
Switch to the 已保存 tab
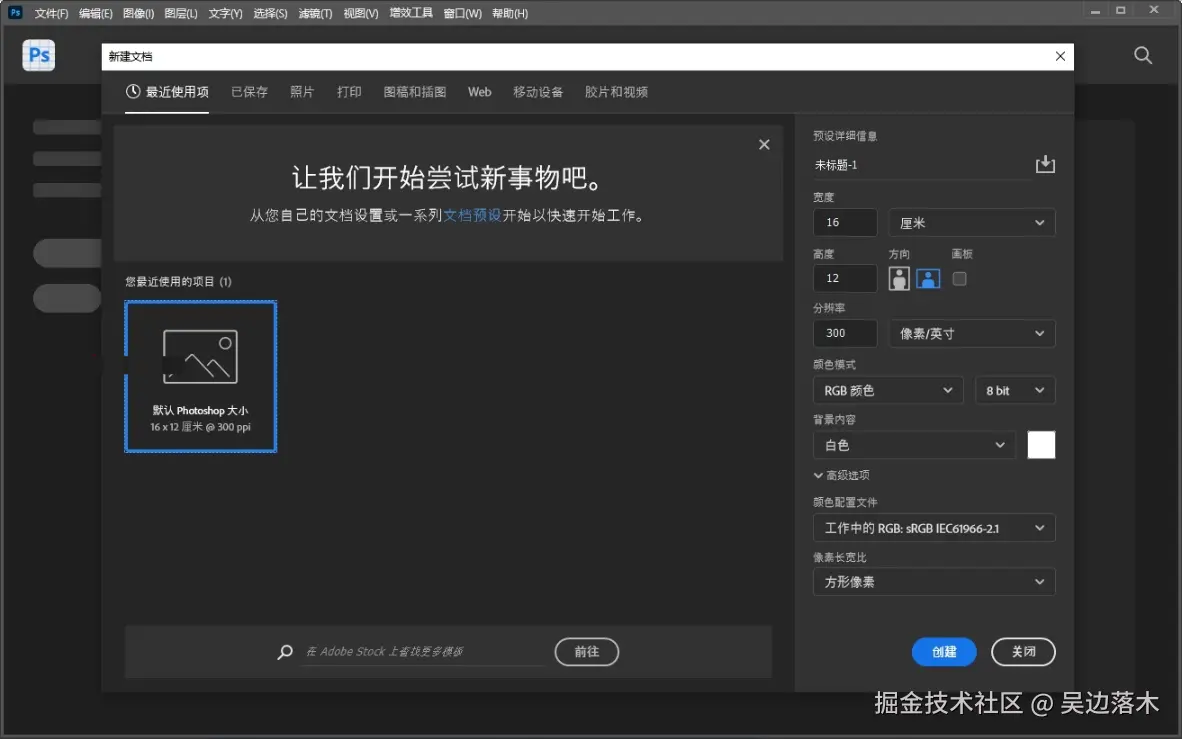[249, 92]
